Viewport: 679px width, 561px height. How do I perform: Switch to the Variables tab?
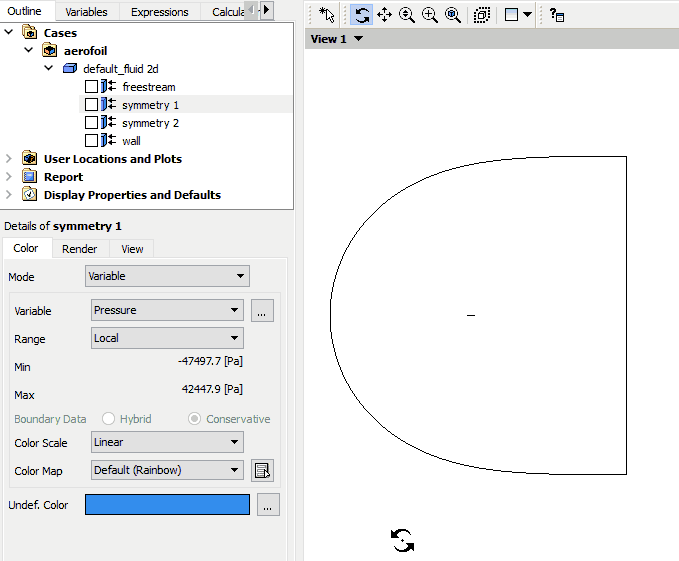pyautogui.click(x=87, y=12)
